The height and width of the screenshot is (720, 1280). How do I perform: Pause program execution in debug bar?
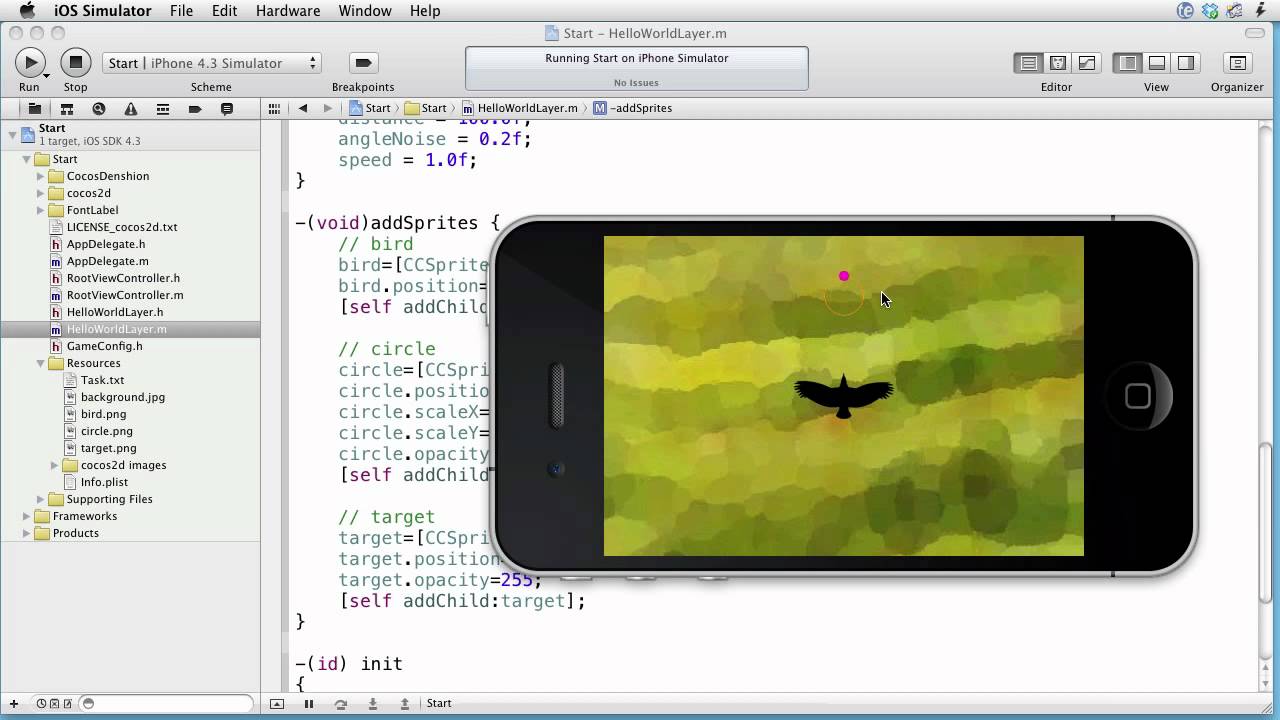(309, 704)
